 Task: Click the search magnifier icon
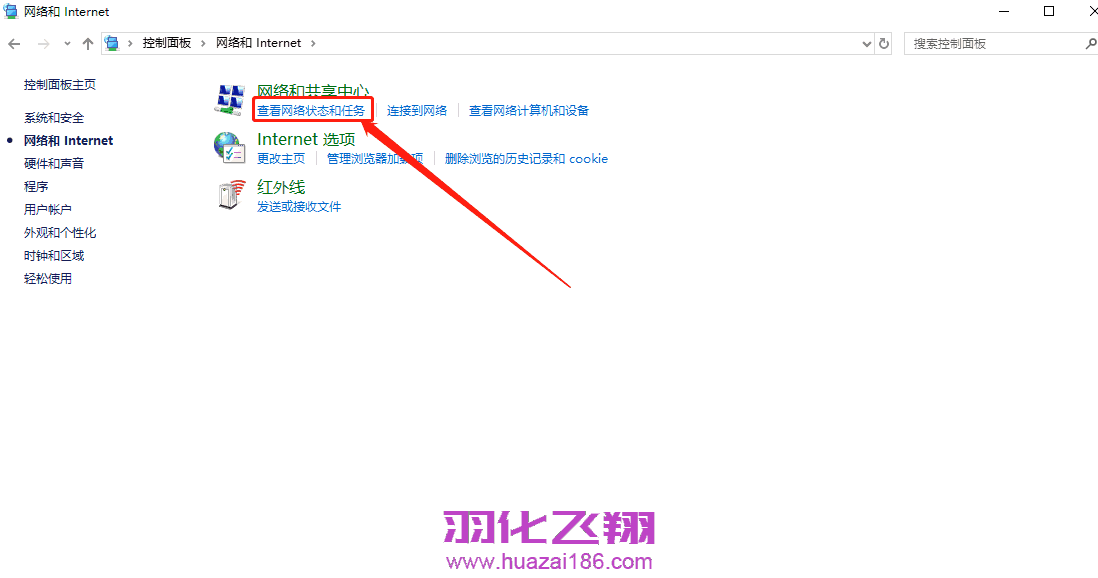click(1090, 43)
